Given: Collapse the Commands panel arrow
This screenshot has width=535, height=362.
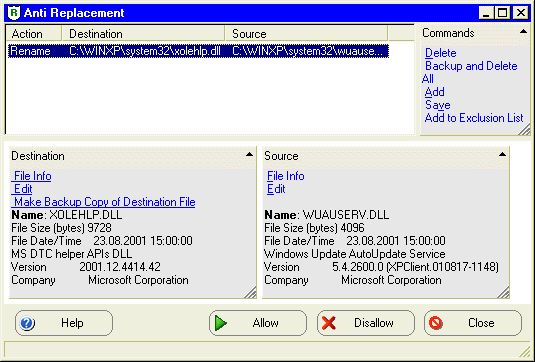Looking at the screenshot, I should [523, 32].
